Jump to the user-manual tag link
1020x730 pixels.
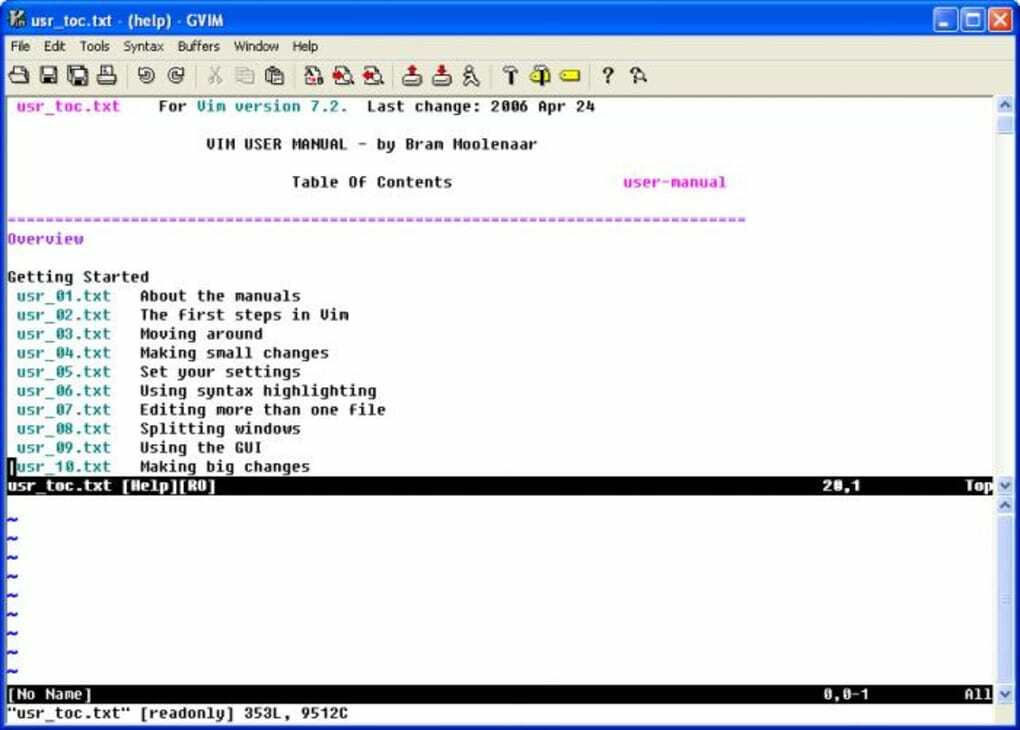click(673, 181)
